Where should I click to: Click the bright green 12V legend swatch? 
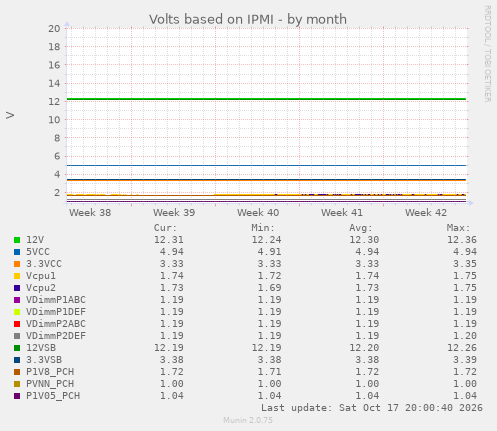[17, 240]
